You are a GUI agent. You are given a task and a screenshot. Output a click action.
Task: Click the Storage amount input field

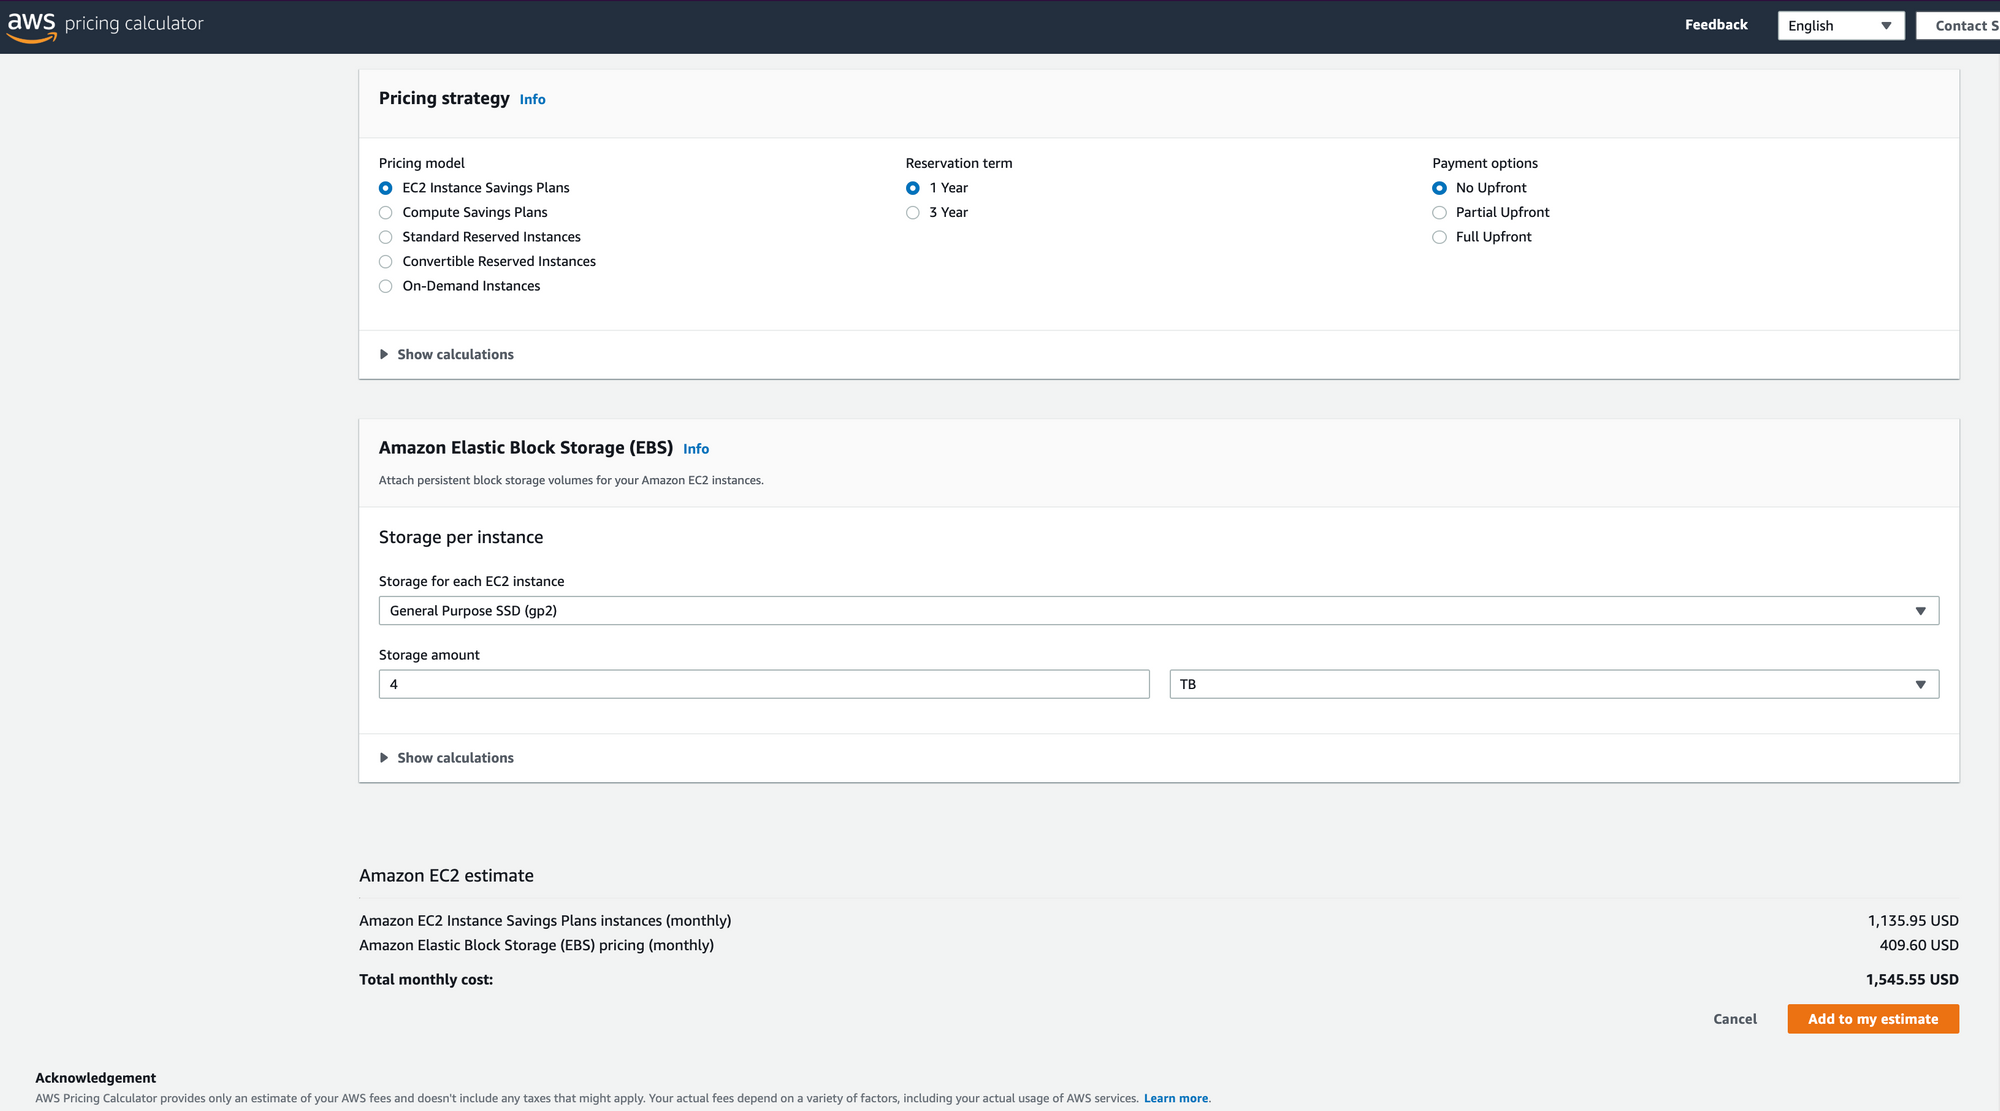pos(764,685)
